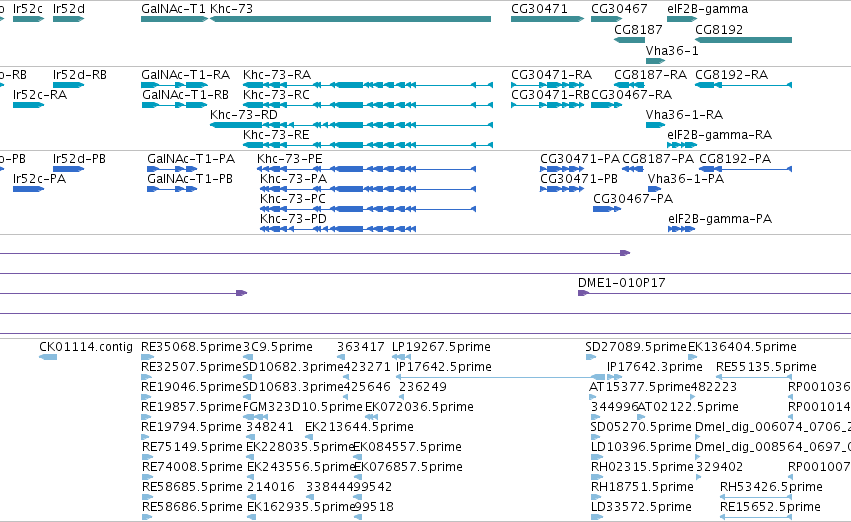851x522 pixels.
Task: Click cDNA RH53426.5prime
Action: point(755,496)
